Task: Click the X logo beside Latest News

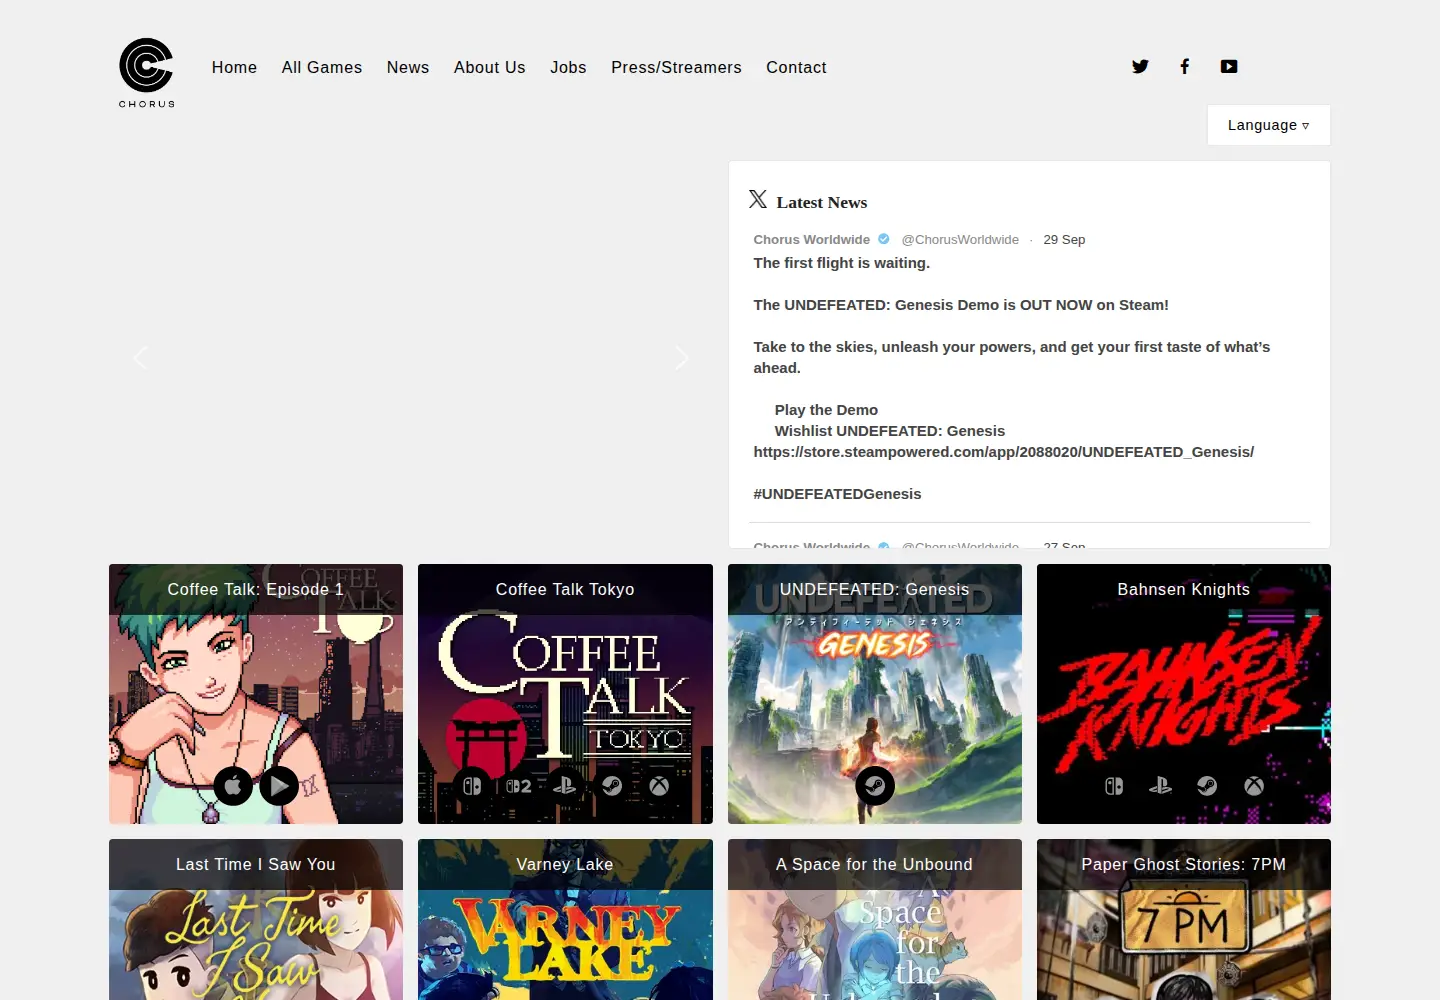Action: (758, 200)
